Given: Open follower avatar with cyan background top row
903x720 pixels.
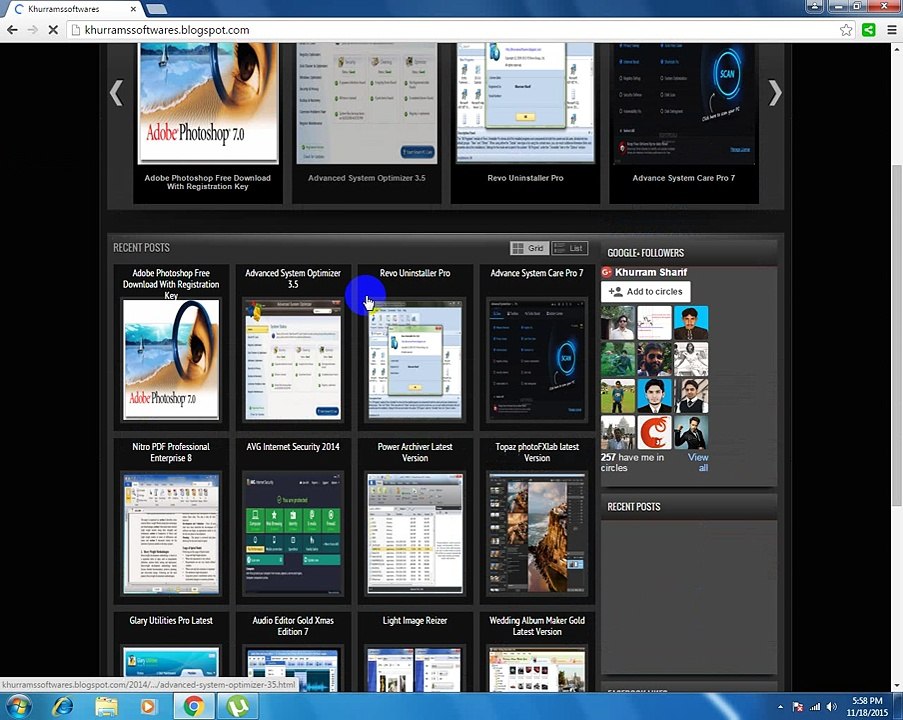Looking at the screenshot, I should click(x=691, y=323).
